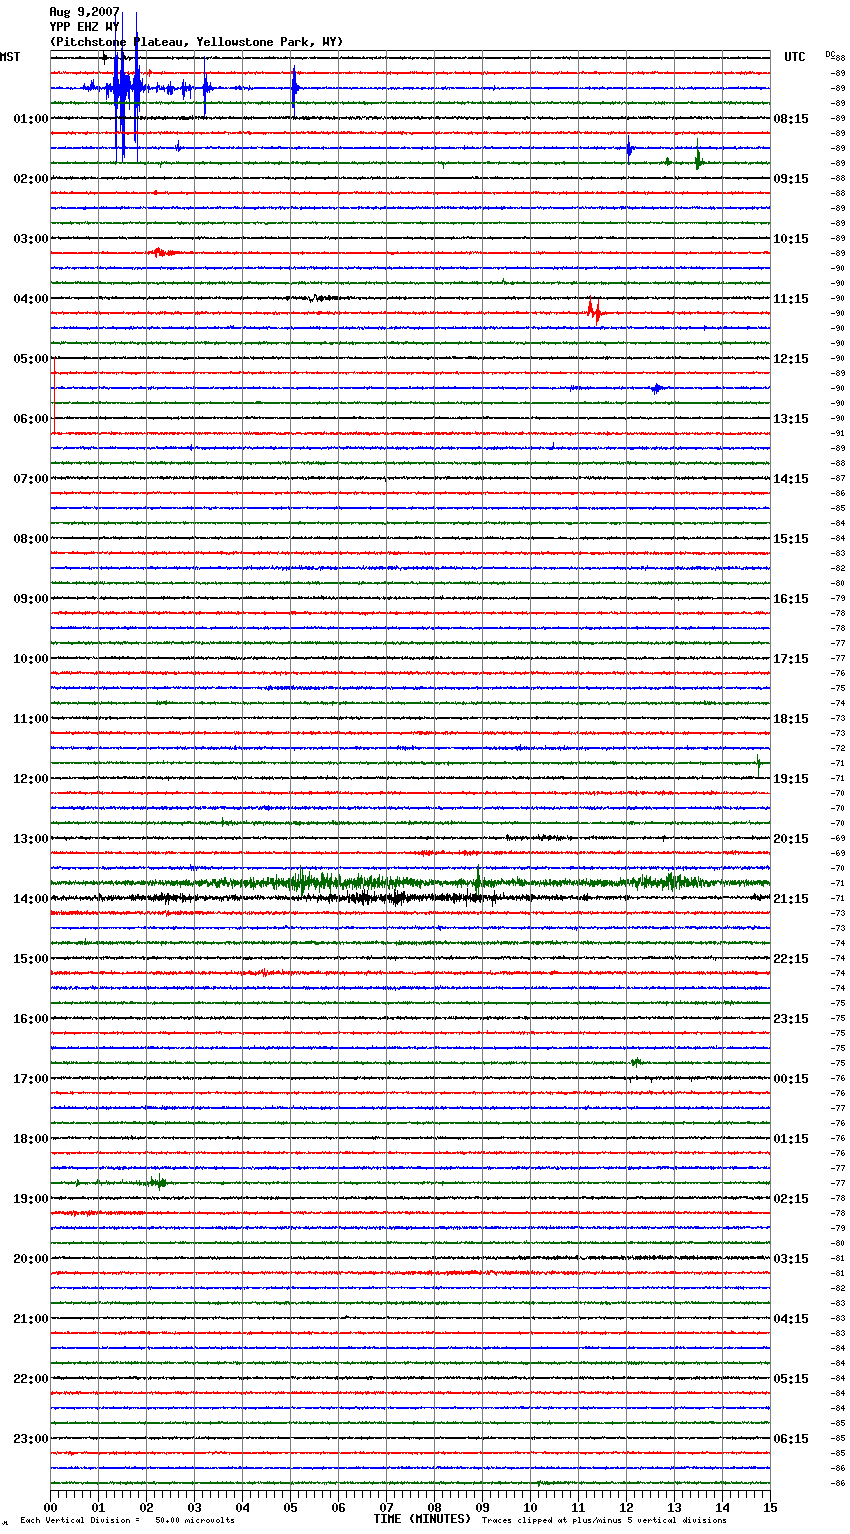Click the green event near minute 12 above 17:00 MST
The width and height of the screenshot is (850, 1534).
[x=636, y=1062]
